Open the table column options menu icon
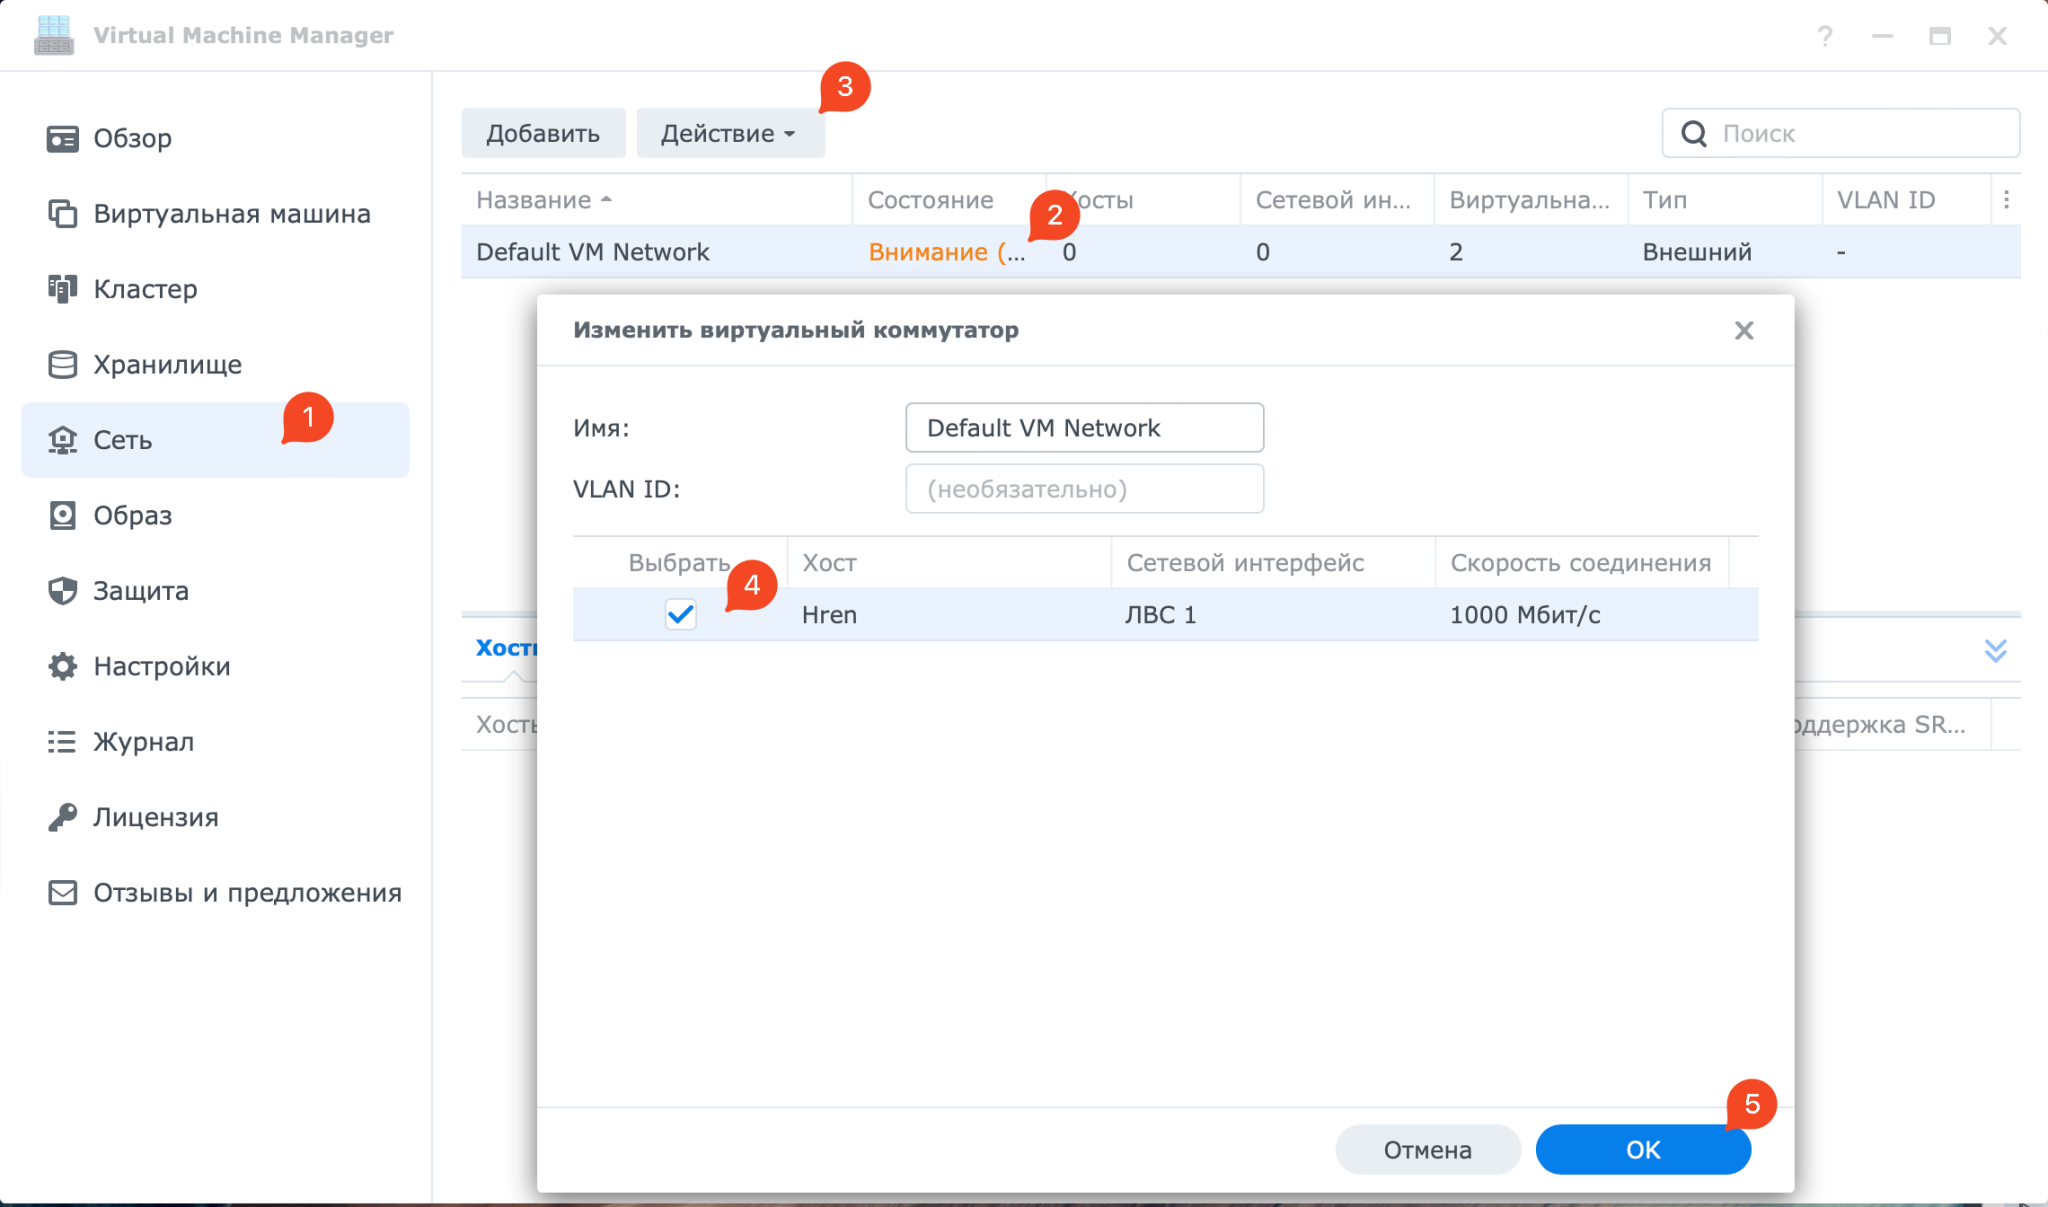This screenshot has height=1207, width=2048. pos(2006,200)
